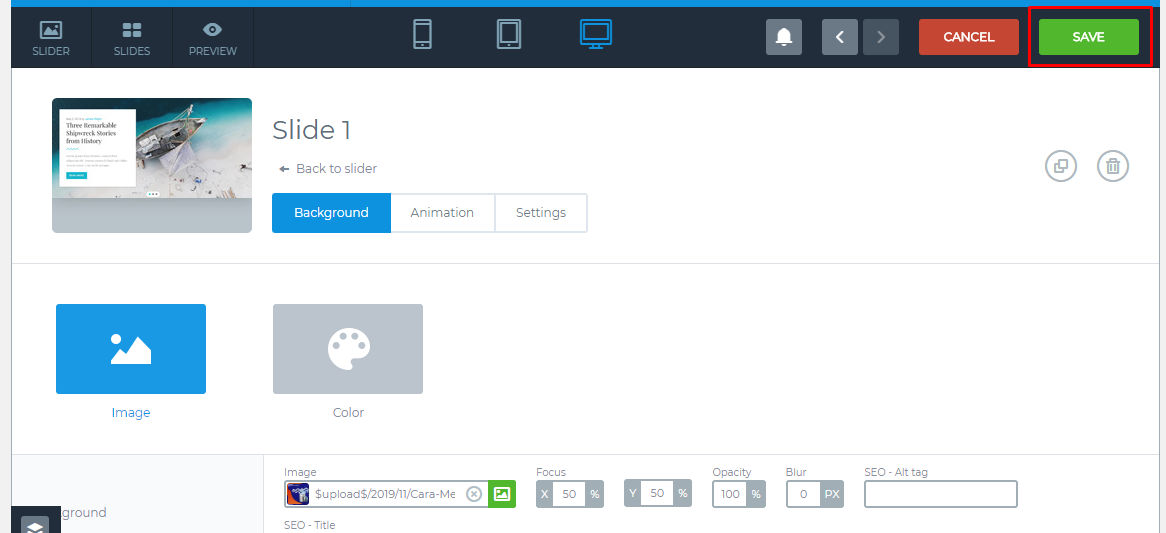Go to the previous slide arrow

[x=840, y=37]
